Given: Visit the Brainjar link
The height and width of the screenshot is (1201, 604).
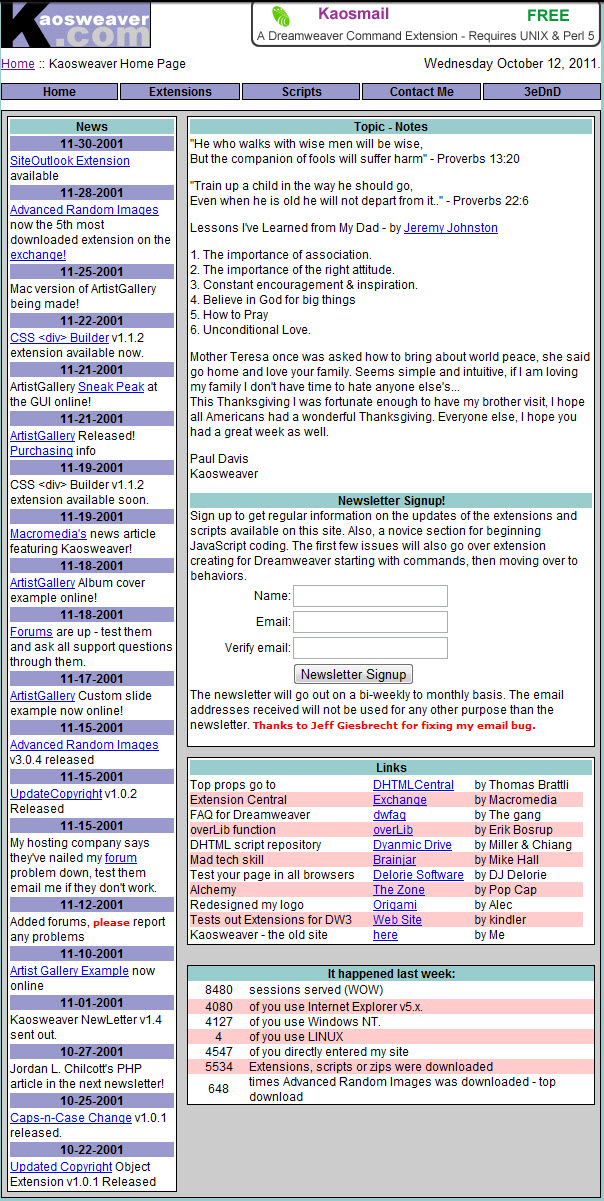Looking at the screenshot, I should 394,860.
